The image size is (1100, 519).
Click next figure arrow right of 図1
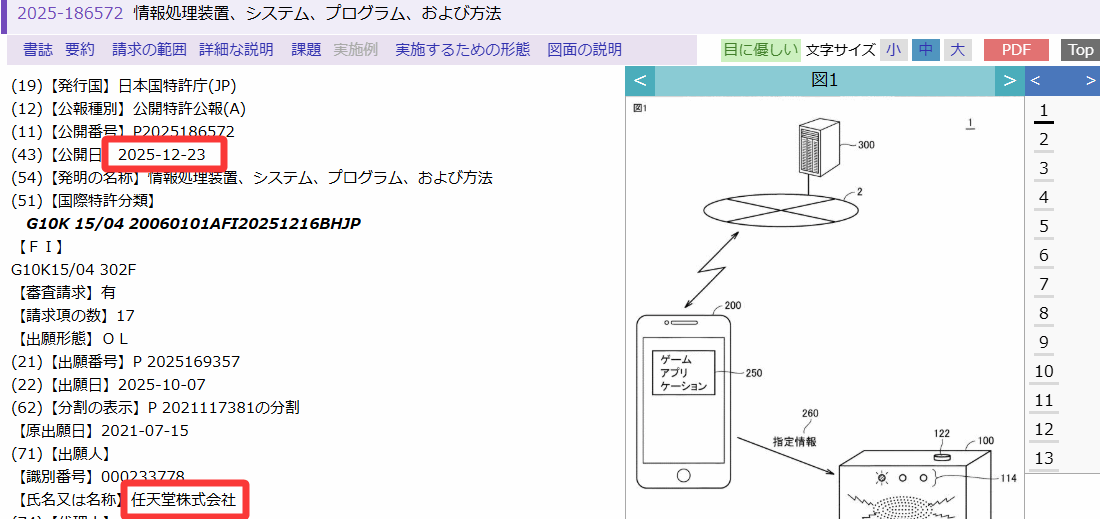coord(1009,81)
